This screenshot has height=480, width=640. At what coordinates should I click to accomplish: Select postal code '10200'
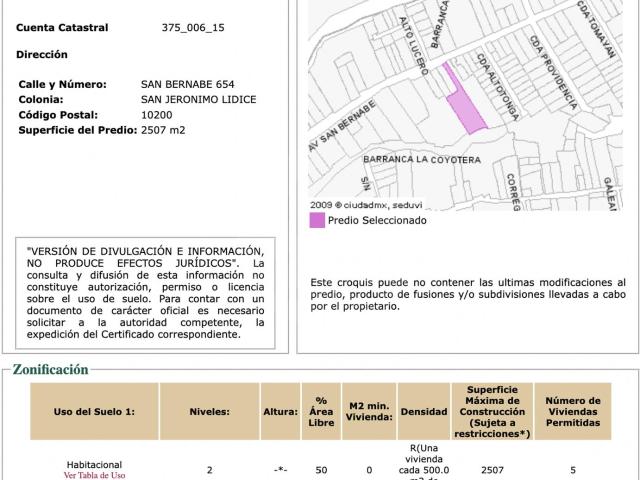click(x=156, y=115)
